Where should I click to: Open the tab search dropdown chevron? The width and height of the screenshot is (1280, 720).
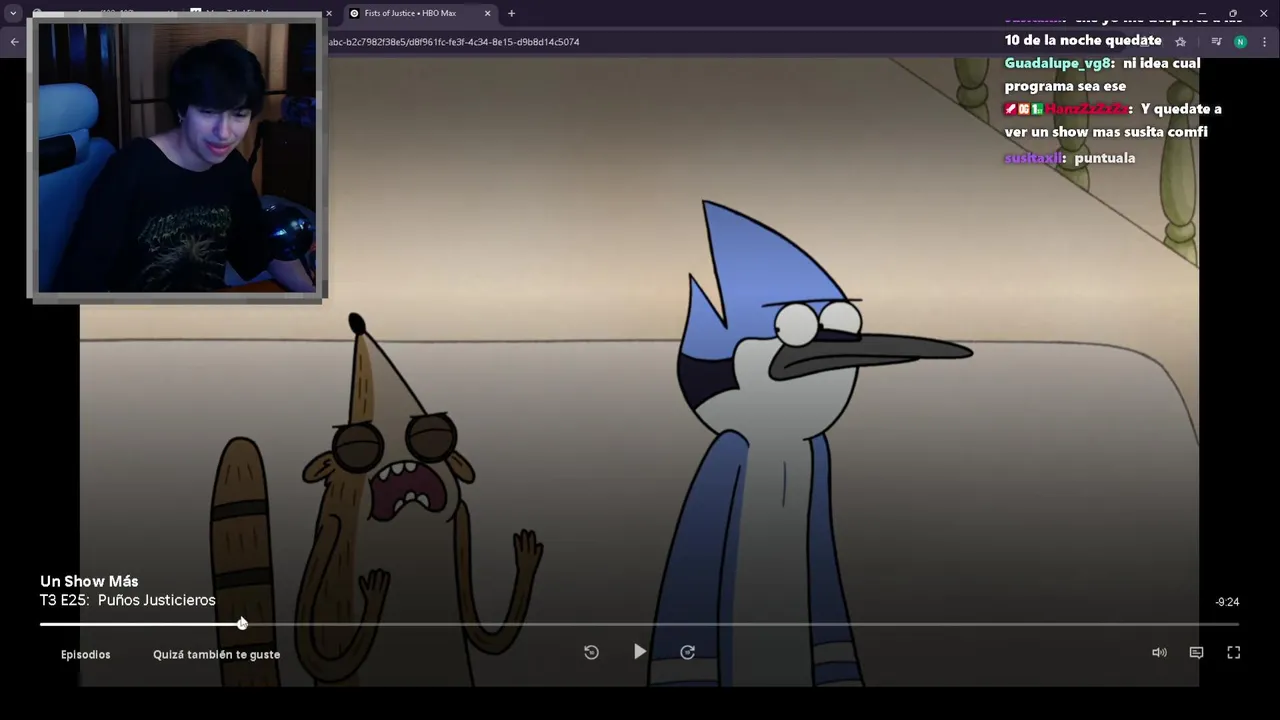point(13,13)
